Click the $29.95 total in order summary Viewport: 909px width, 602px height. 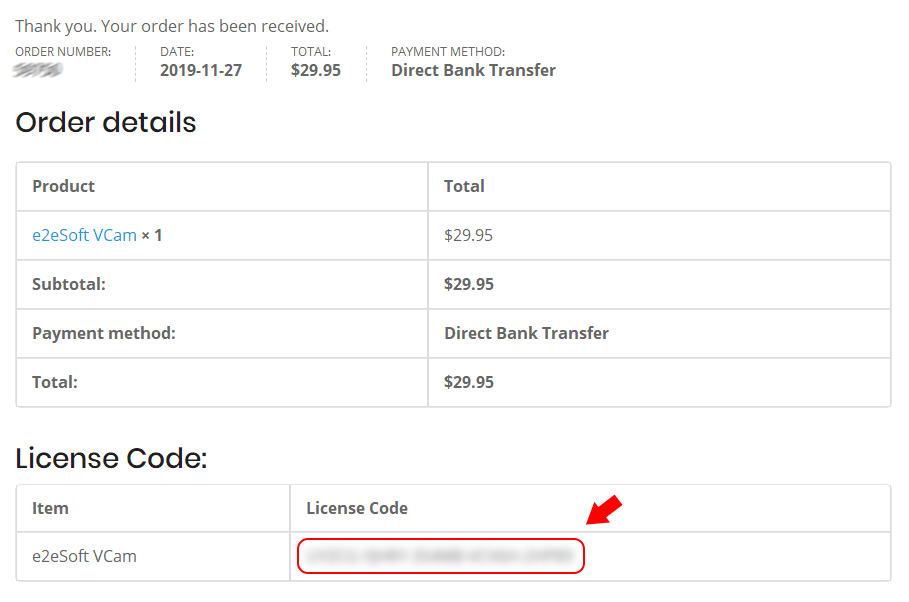point(315,70)
